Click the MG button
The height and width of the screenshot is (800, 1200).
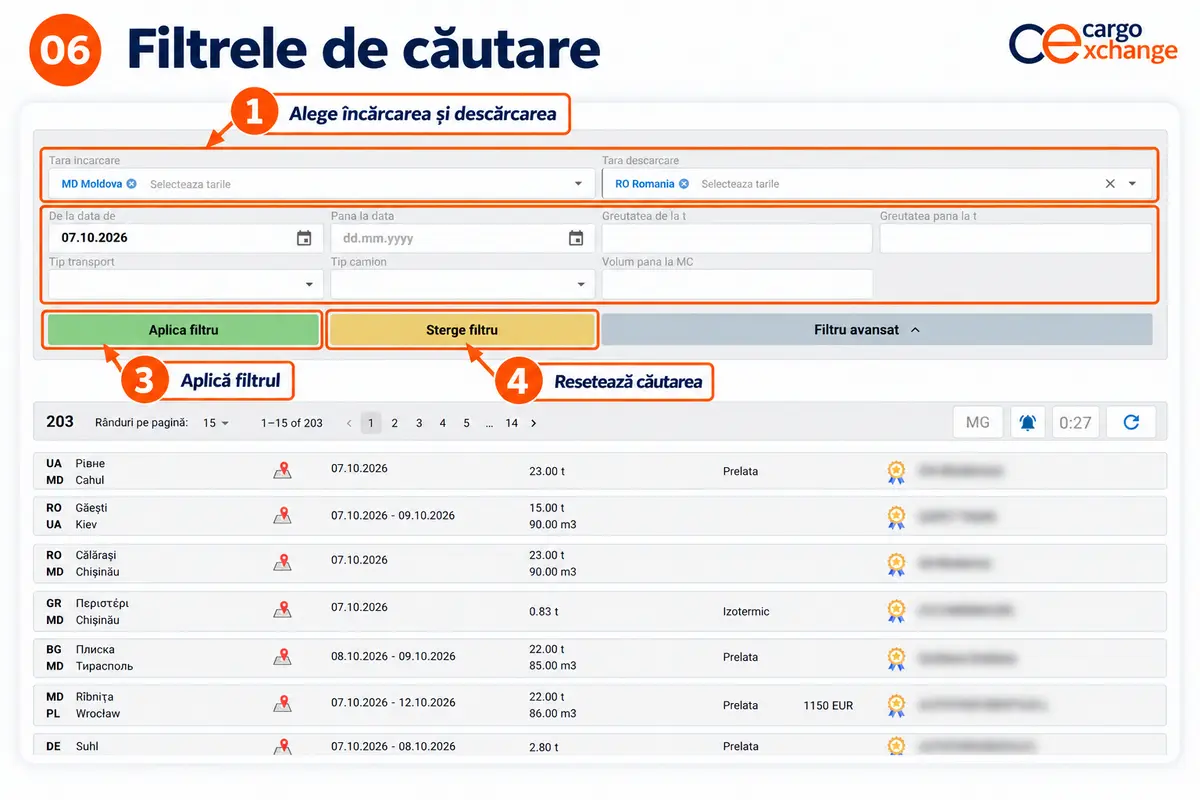tap(978, 422)
